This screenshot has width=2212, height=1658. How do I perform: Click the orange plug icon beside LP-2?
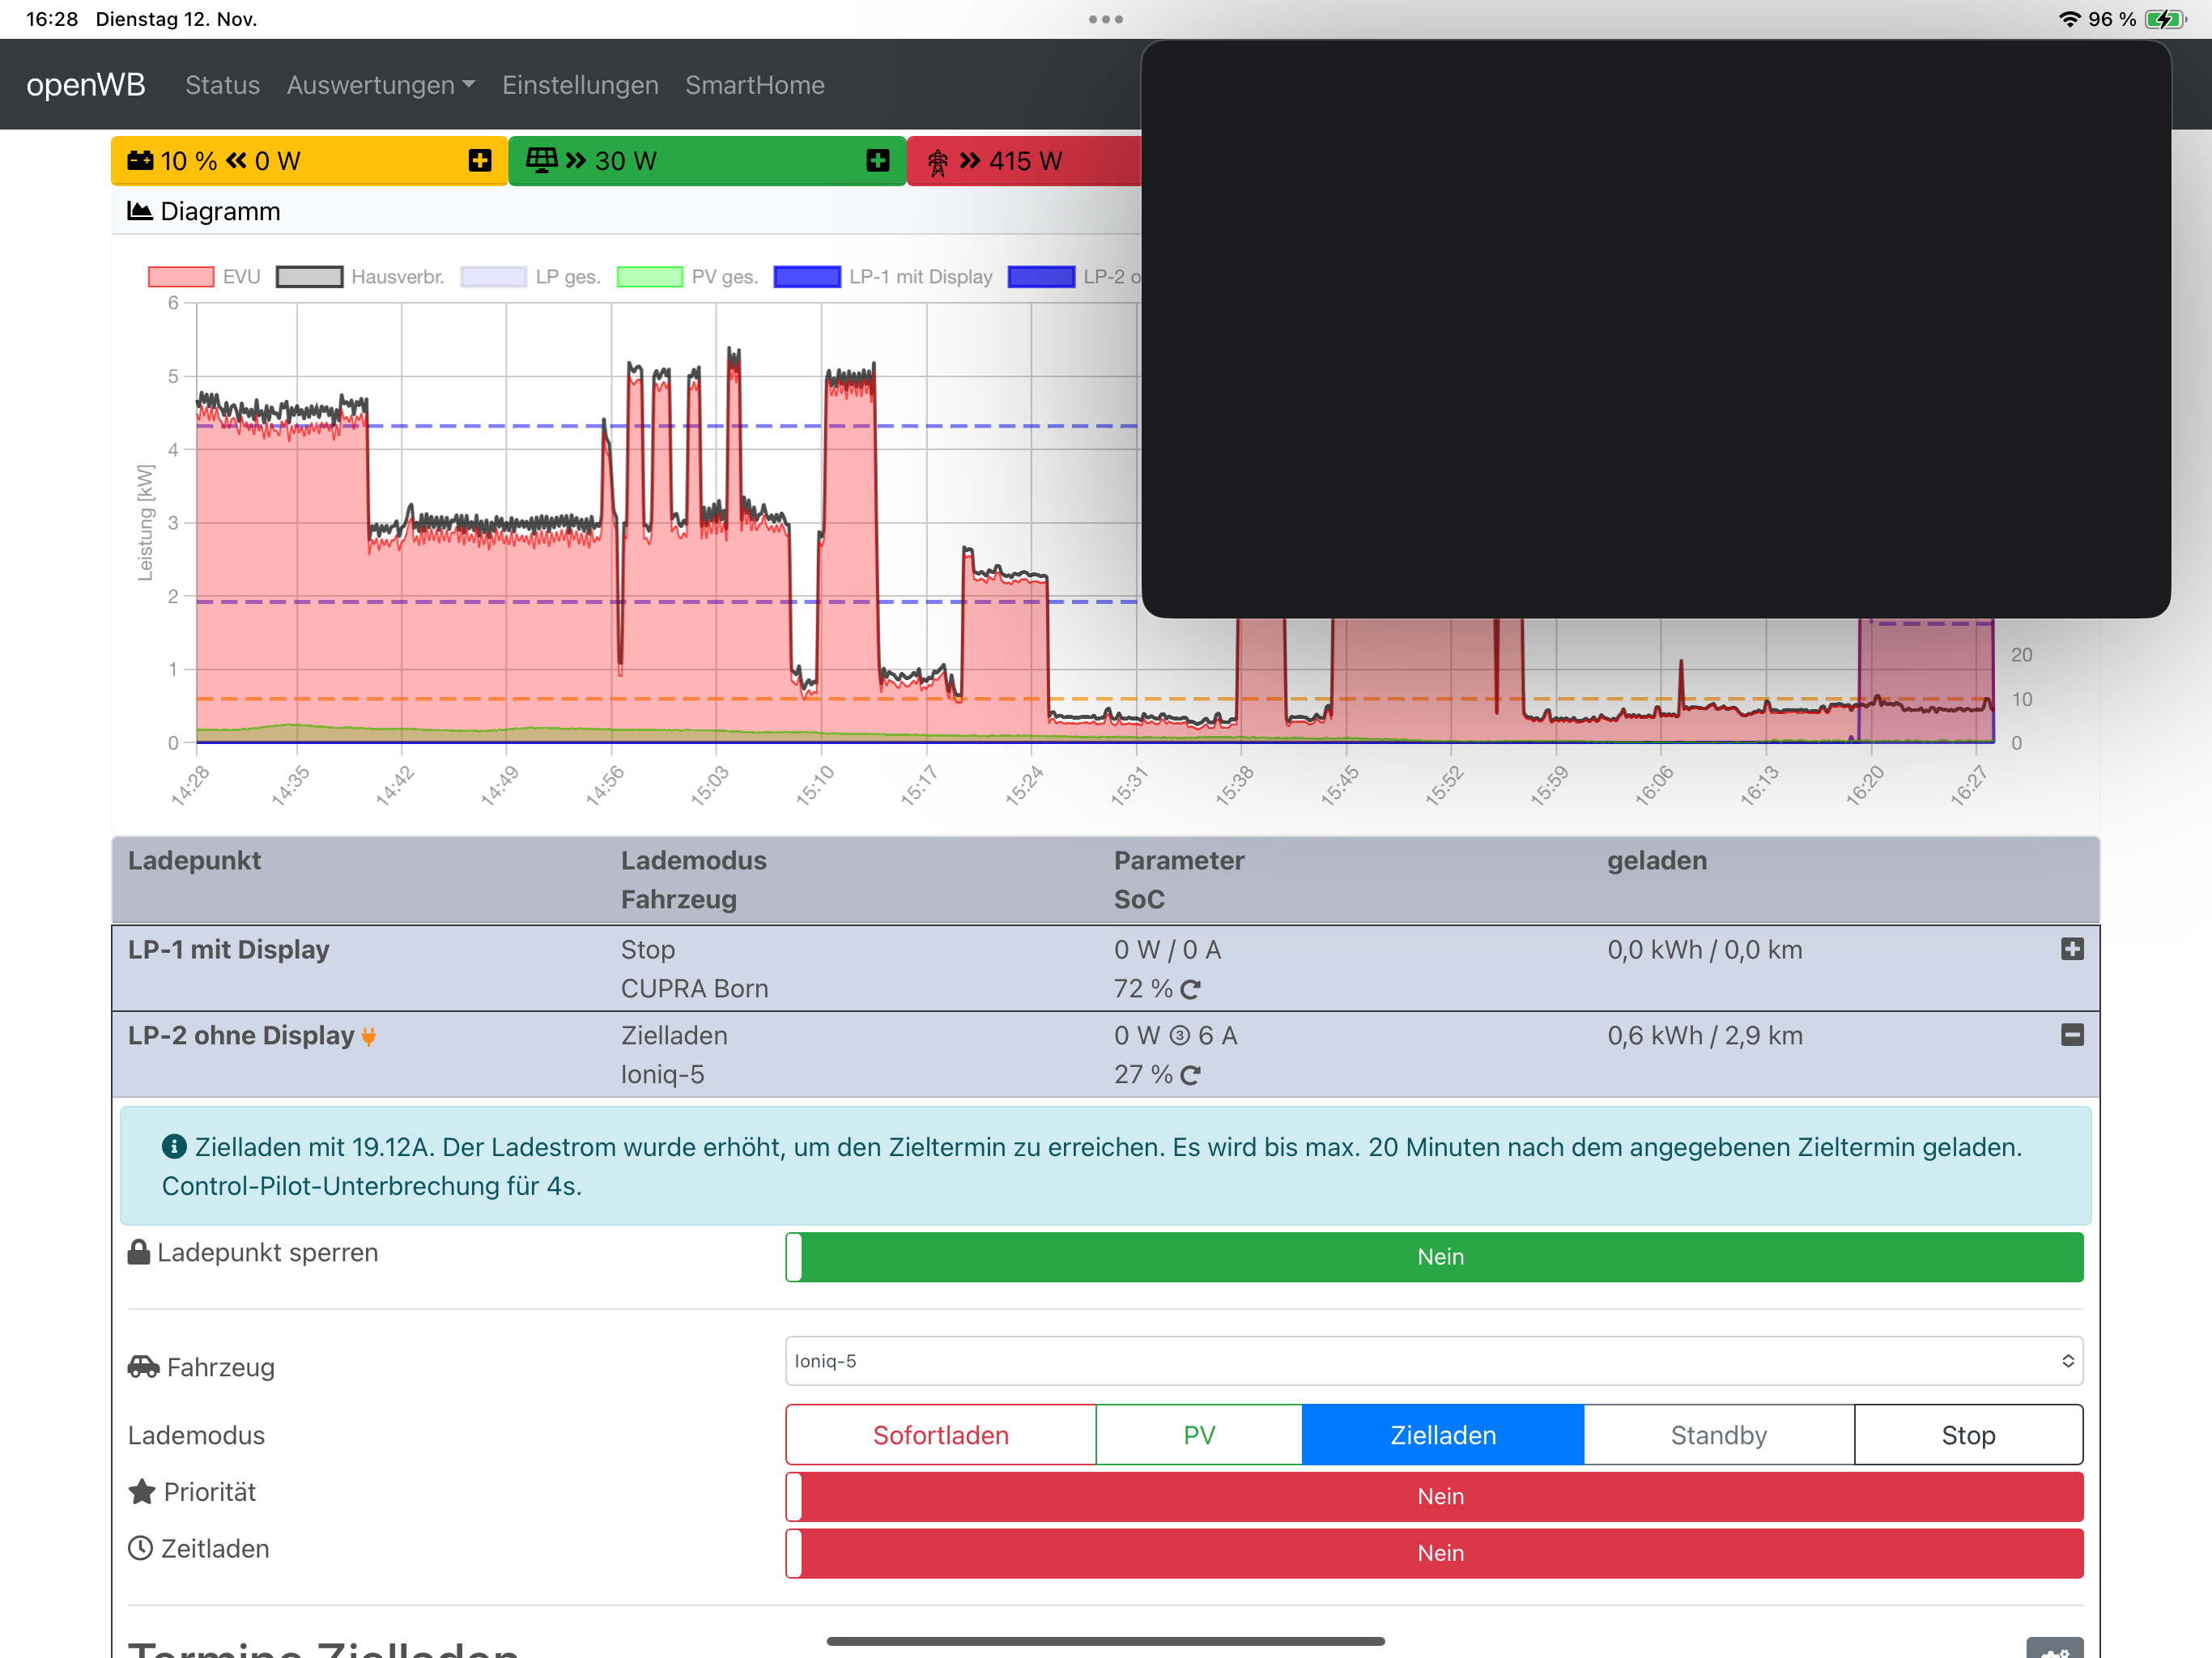[x=369, y=1036]
